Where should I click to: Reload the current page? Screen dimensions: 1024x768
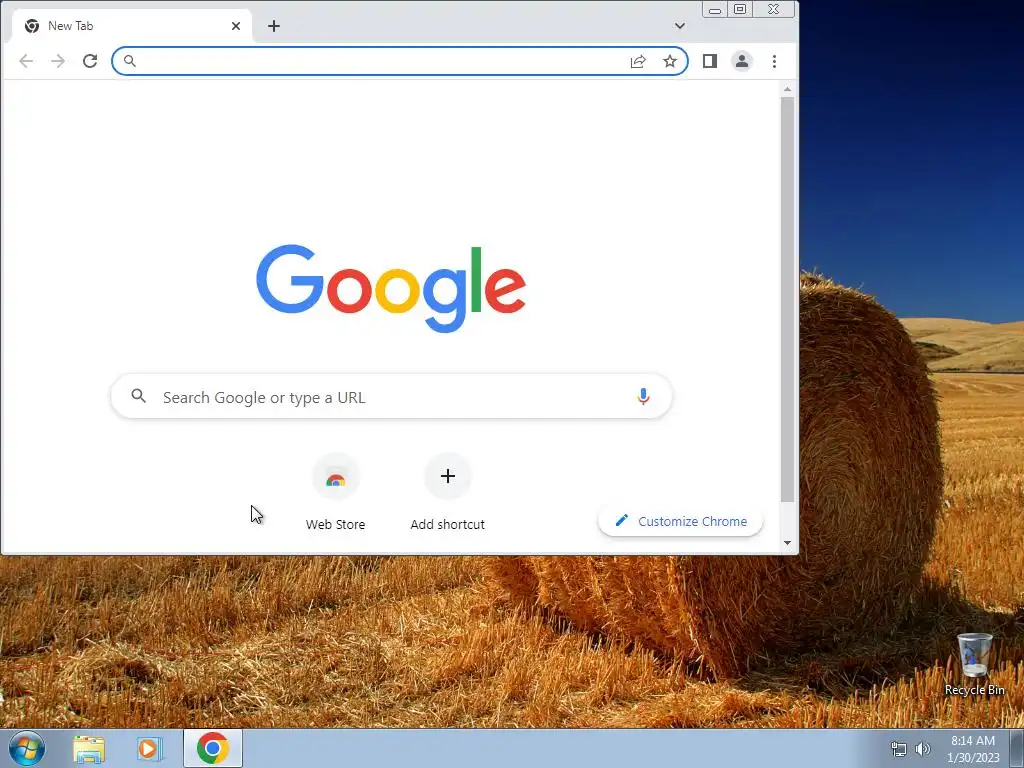(x=90, y=61)
